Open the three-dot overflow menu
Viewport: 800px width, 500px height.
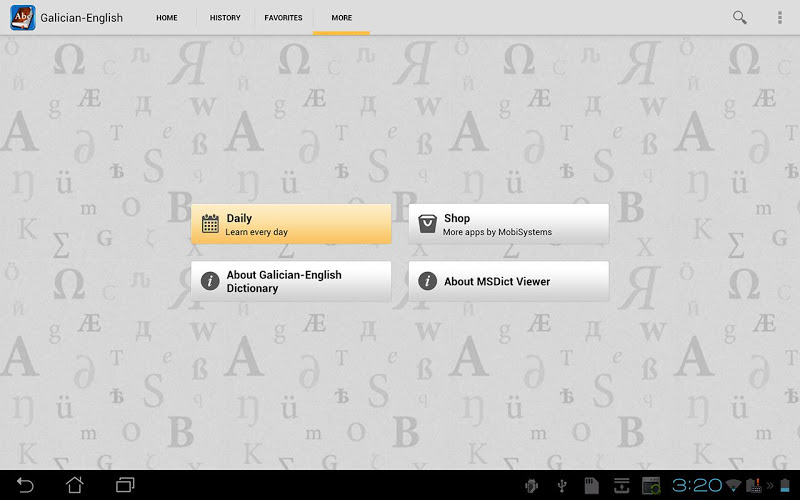click(x=780, y=17)
